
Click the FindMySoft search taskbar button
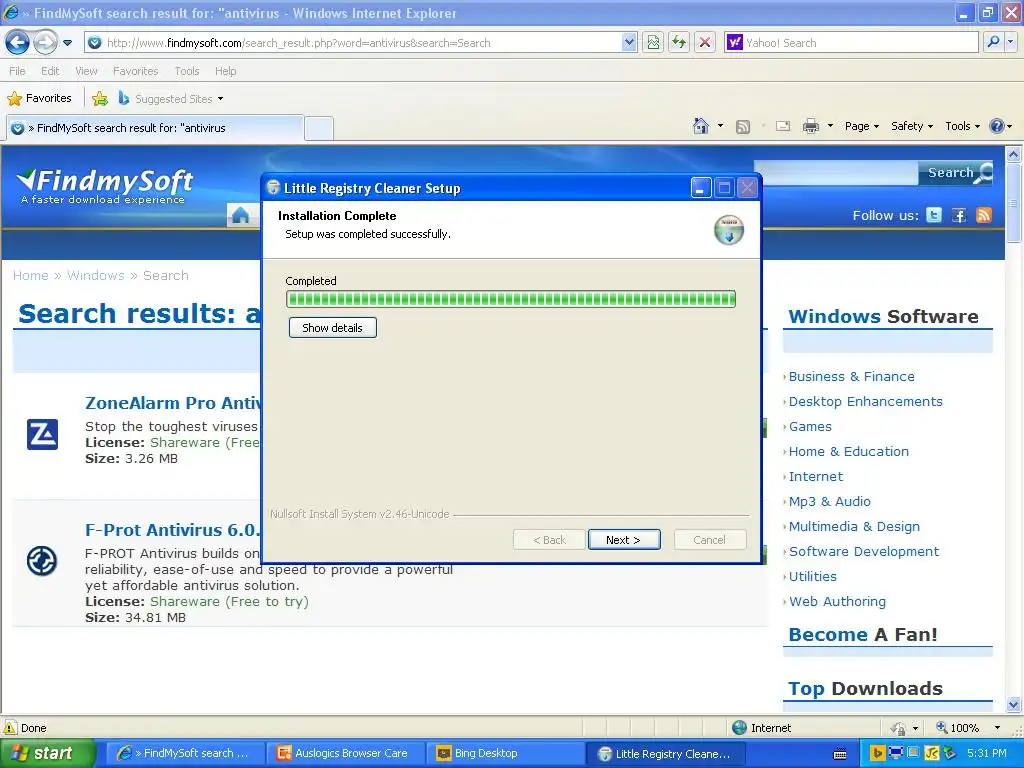185,754
